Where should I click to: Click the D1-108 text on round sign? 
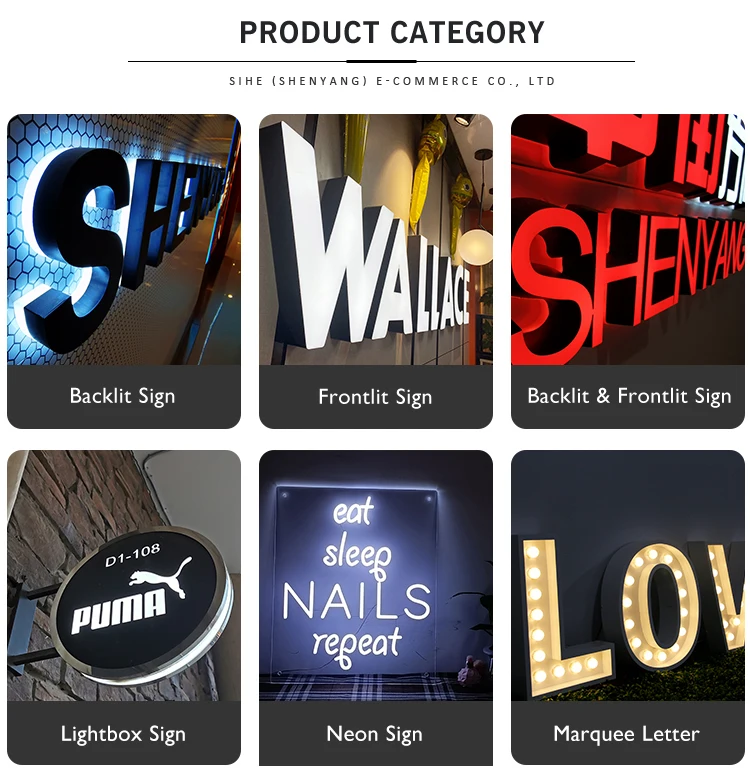[x=132, y=555]
